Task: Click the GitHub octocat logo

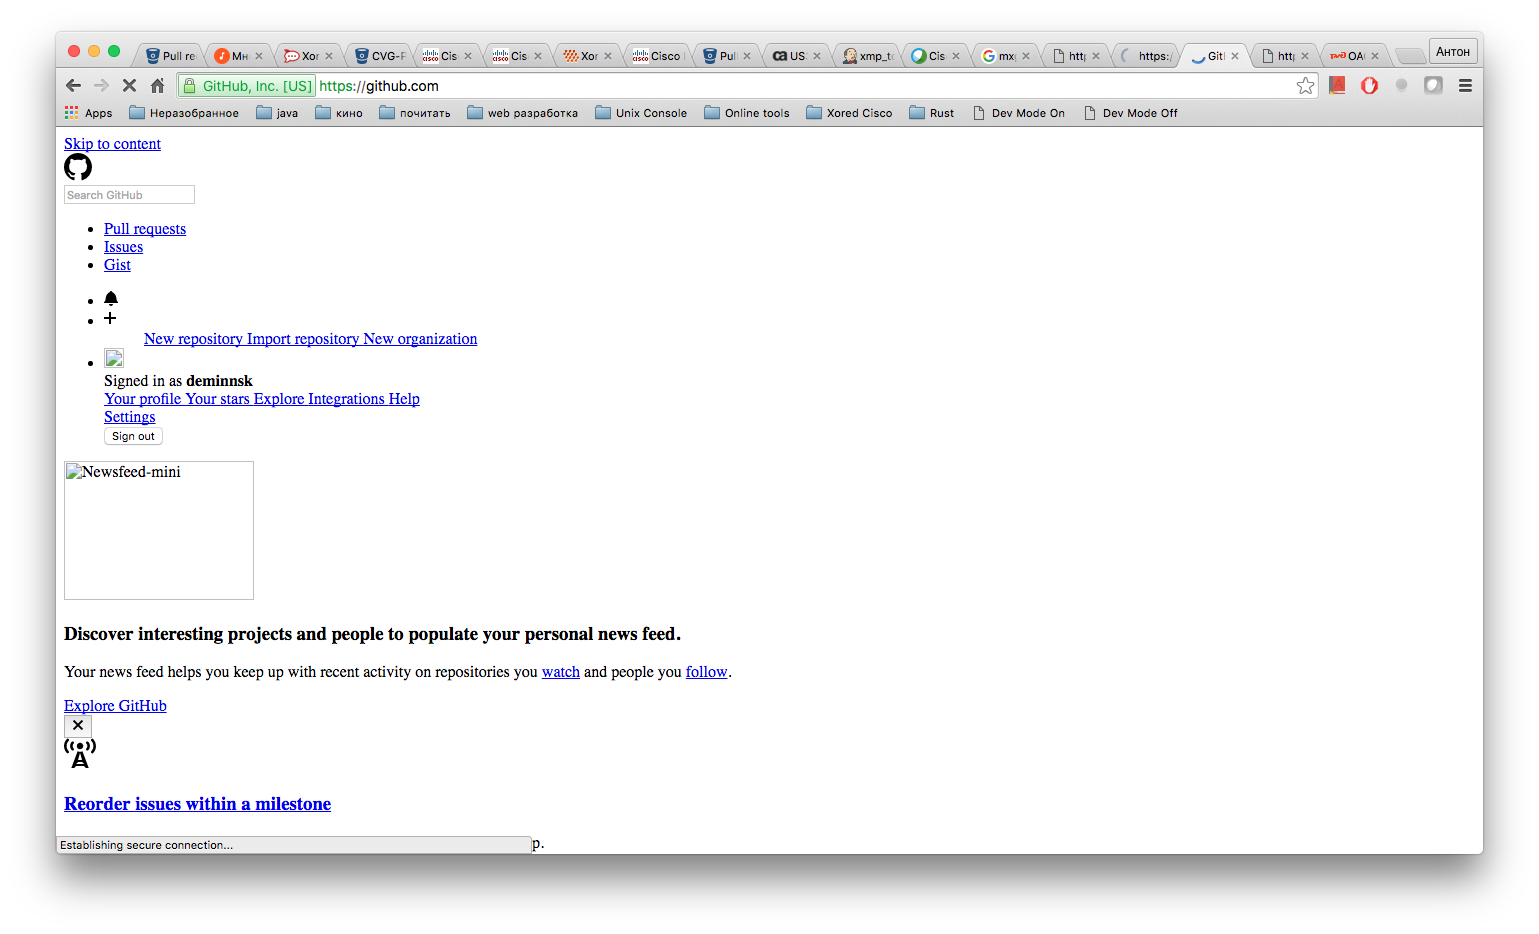Action: [x=78, y=167]
